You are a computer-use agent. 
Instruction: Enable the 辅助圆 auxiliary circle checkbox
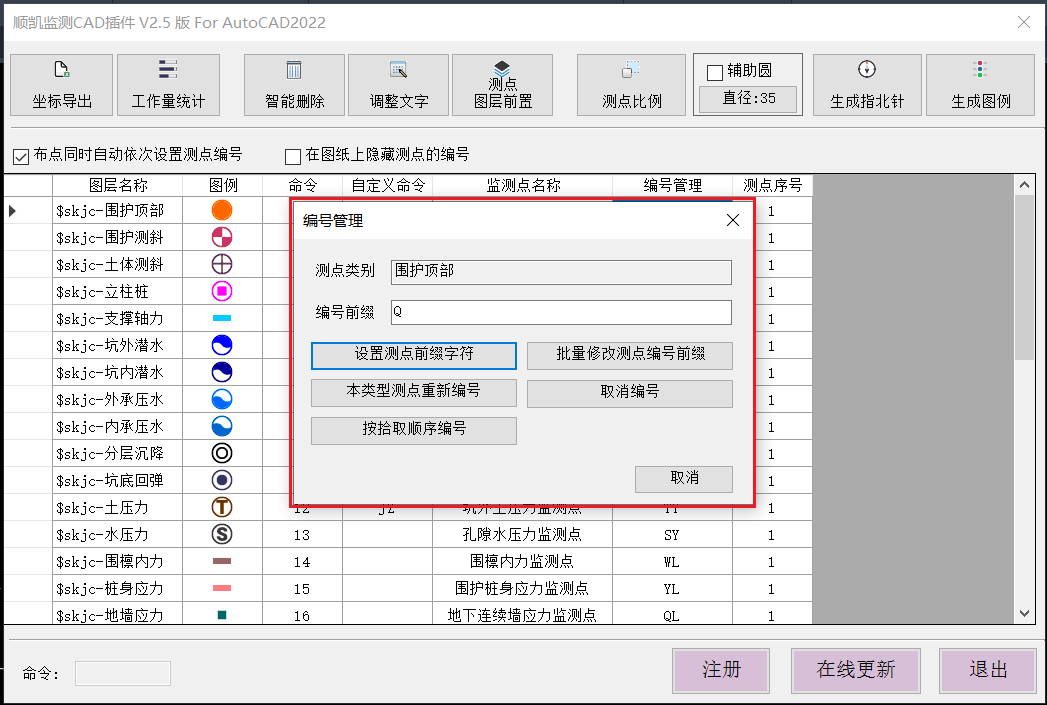click(x=715, y=72)
